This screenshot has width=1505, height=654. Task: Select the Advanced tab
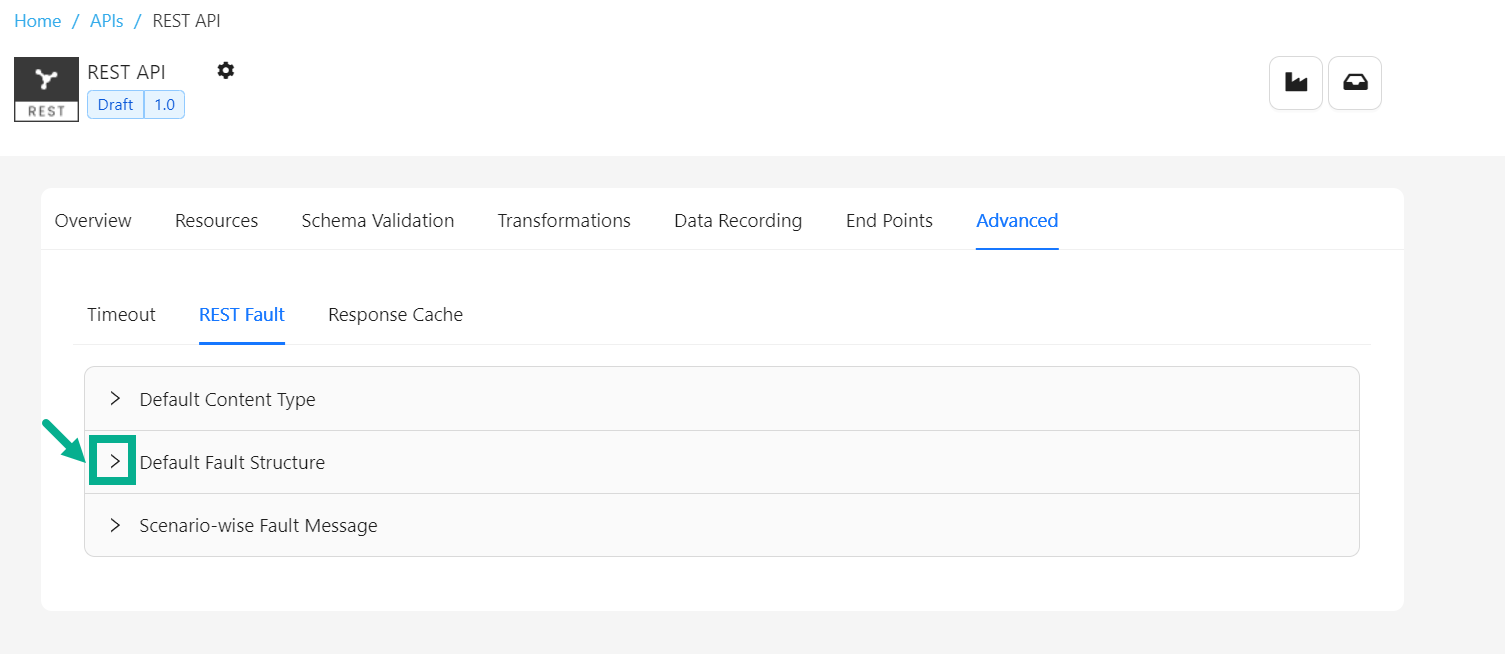click(1017, 221)
